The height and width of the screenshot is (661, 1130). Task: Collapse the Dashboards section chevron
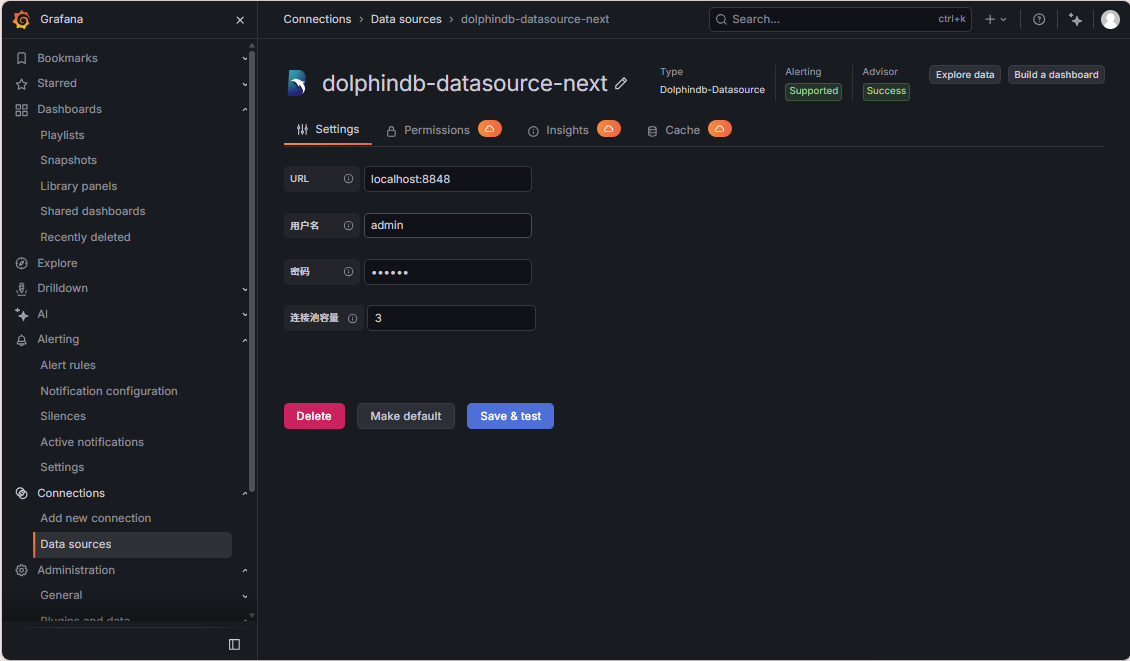(244, 110)
